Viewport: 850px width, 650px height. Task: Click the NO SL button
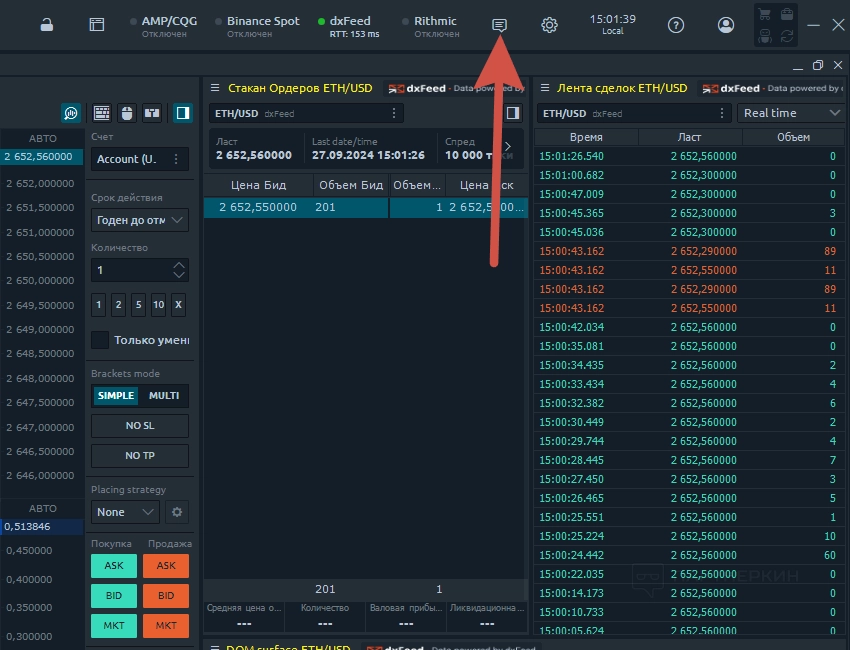coord(139,426)
